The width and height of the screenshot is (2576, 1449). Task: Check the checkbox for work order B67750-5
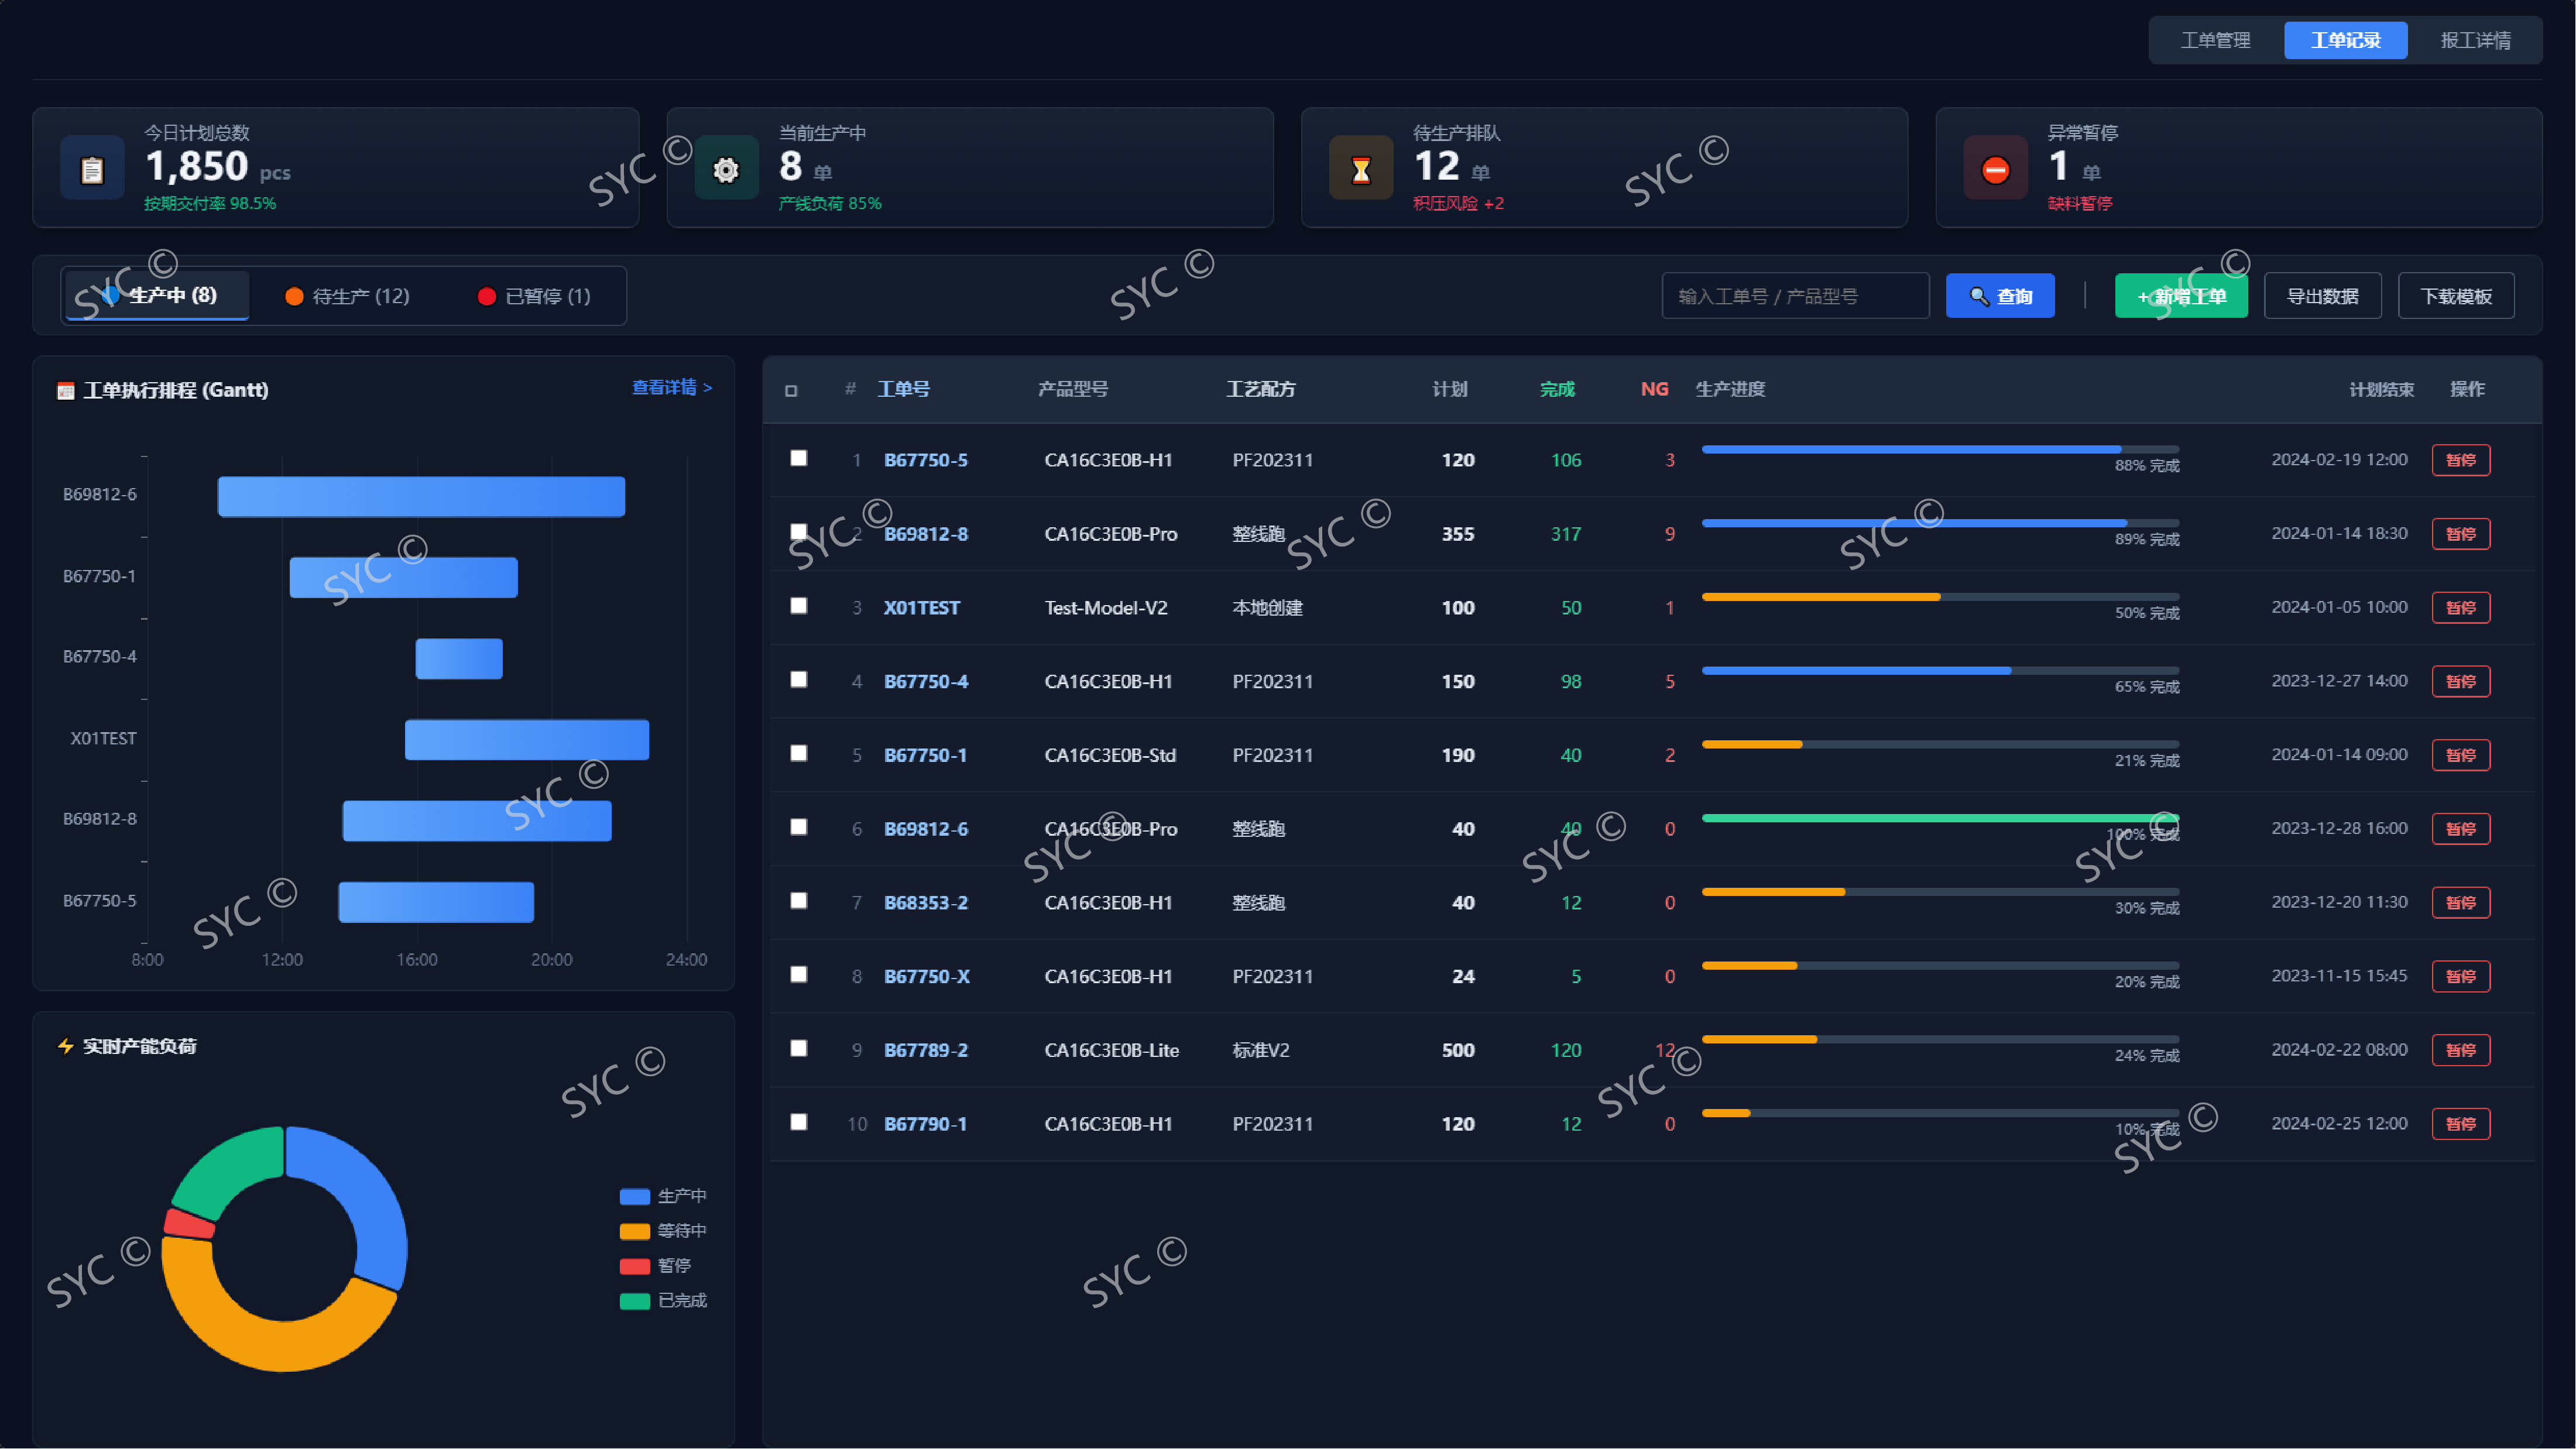798,458
